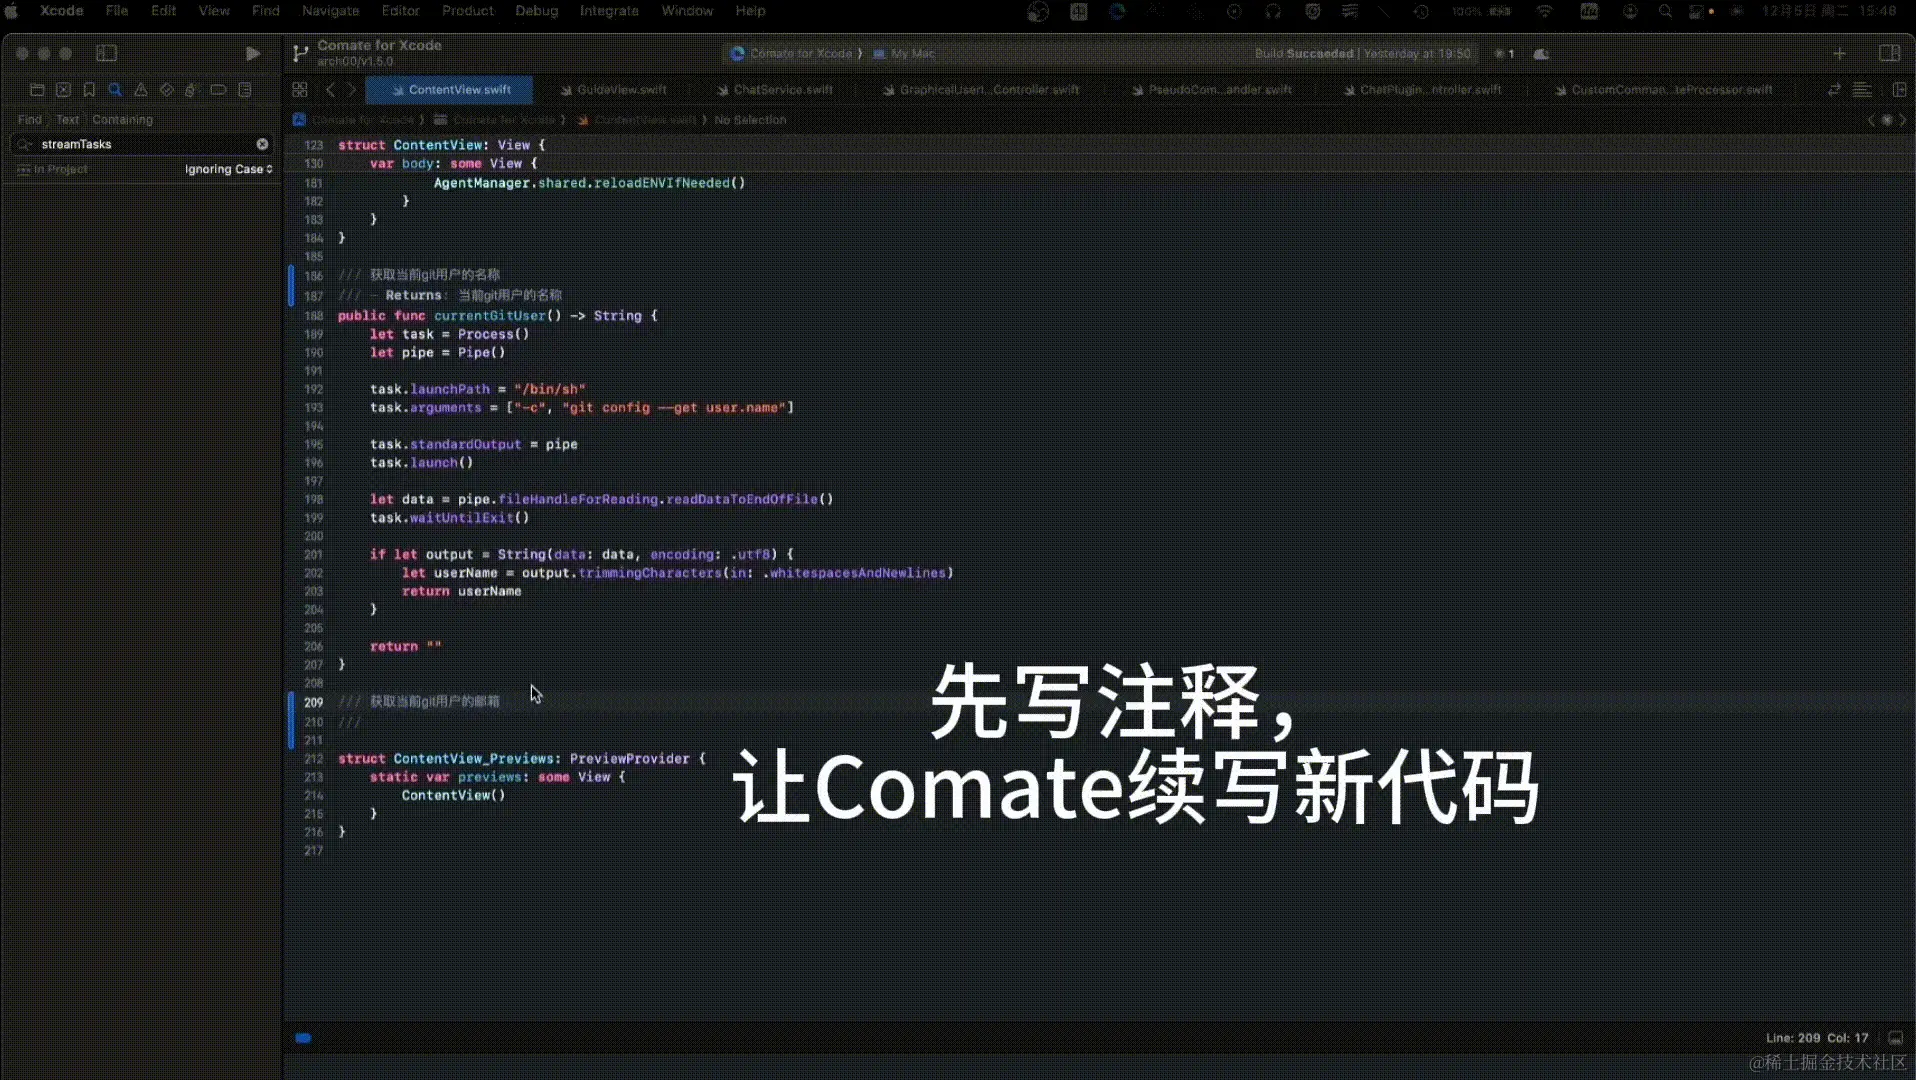This screenshot has width=1916, height=1080.
Task: Click the line 209 comment text
Action: click(x=419, y=702)
